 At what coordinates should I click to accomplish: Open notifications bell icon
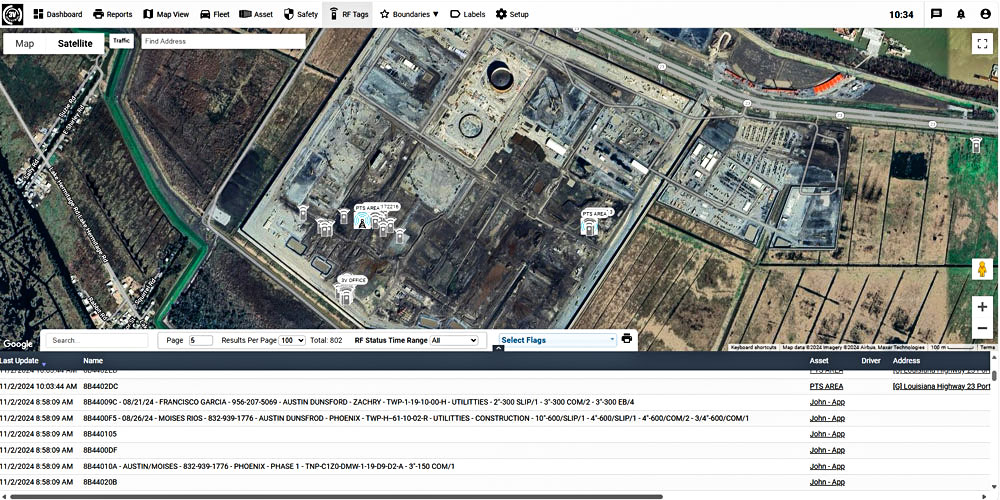961,14
